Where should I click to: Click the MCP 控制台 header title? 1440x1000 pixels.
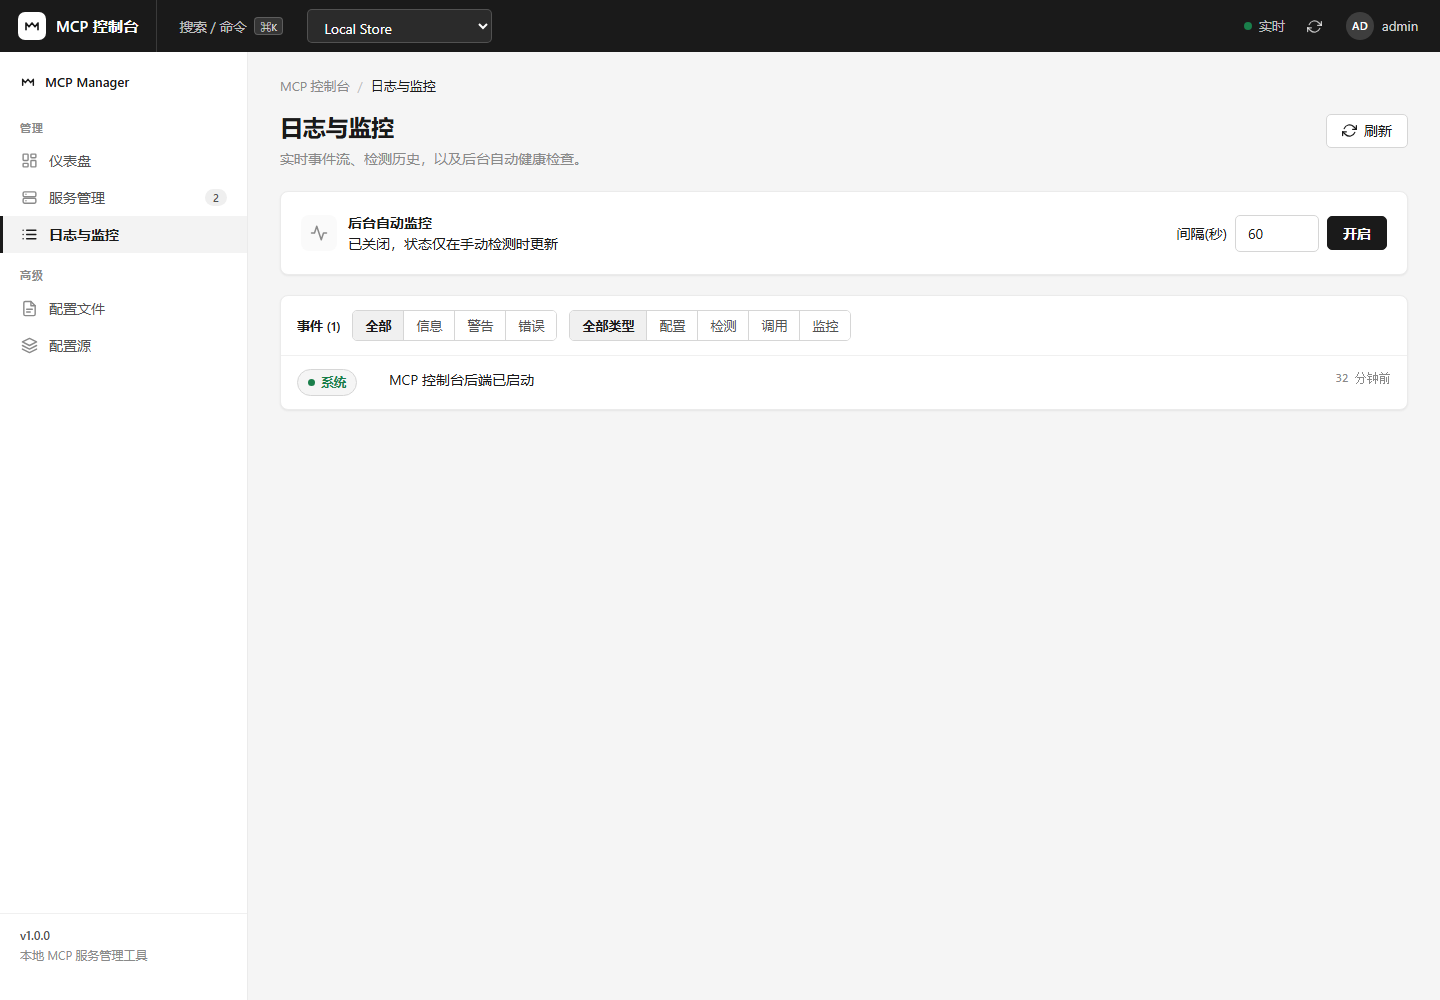(x=97, y=26)
